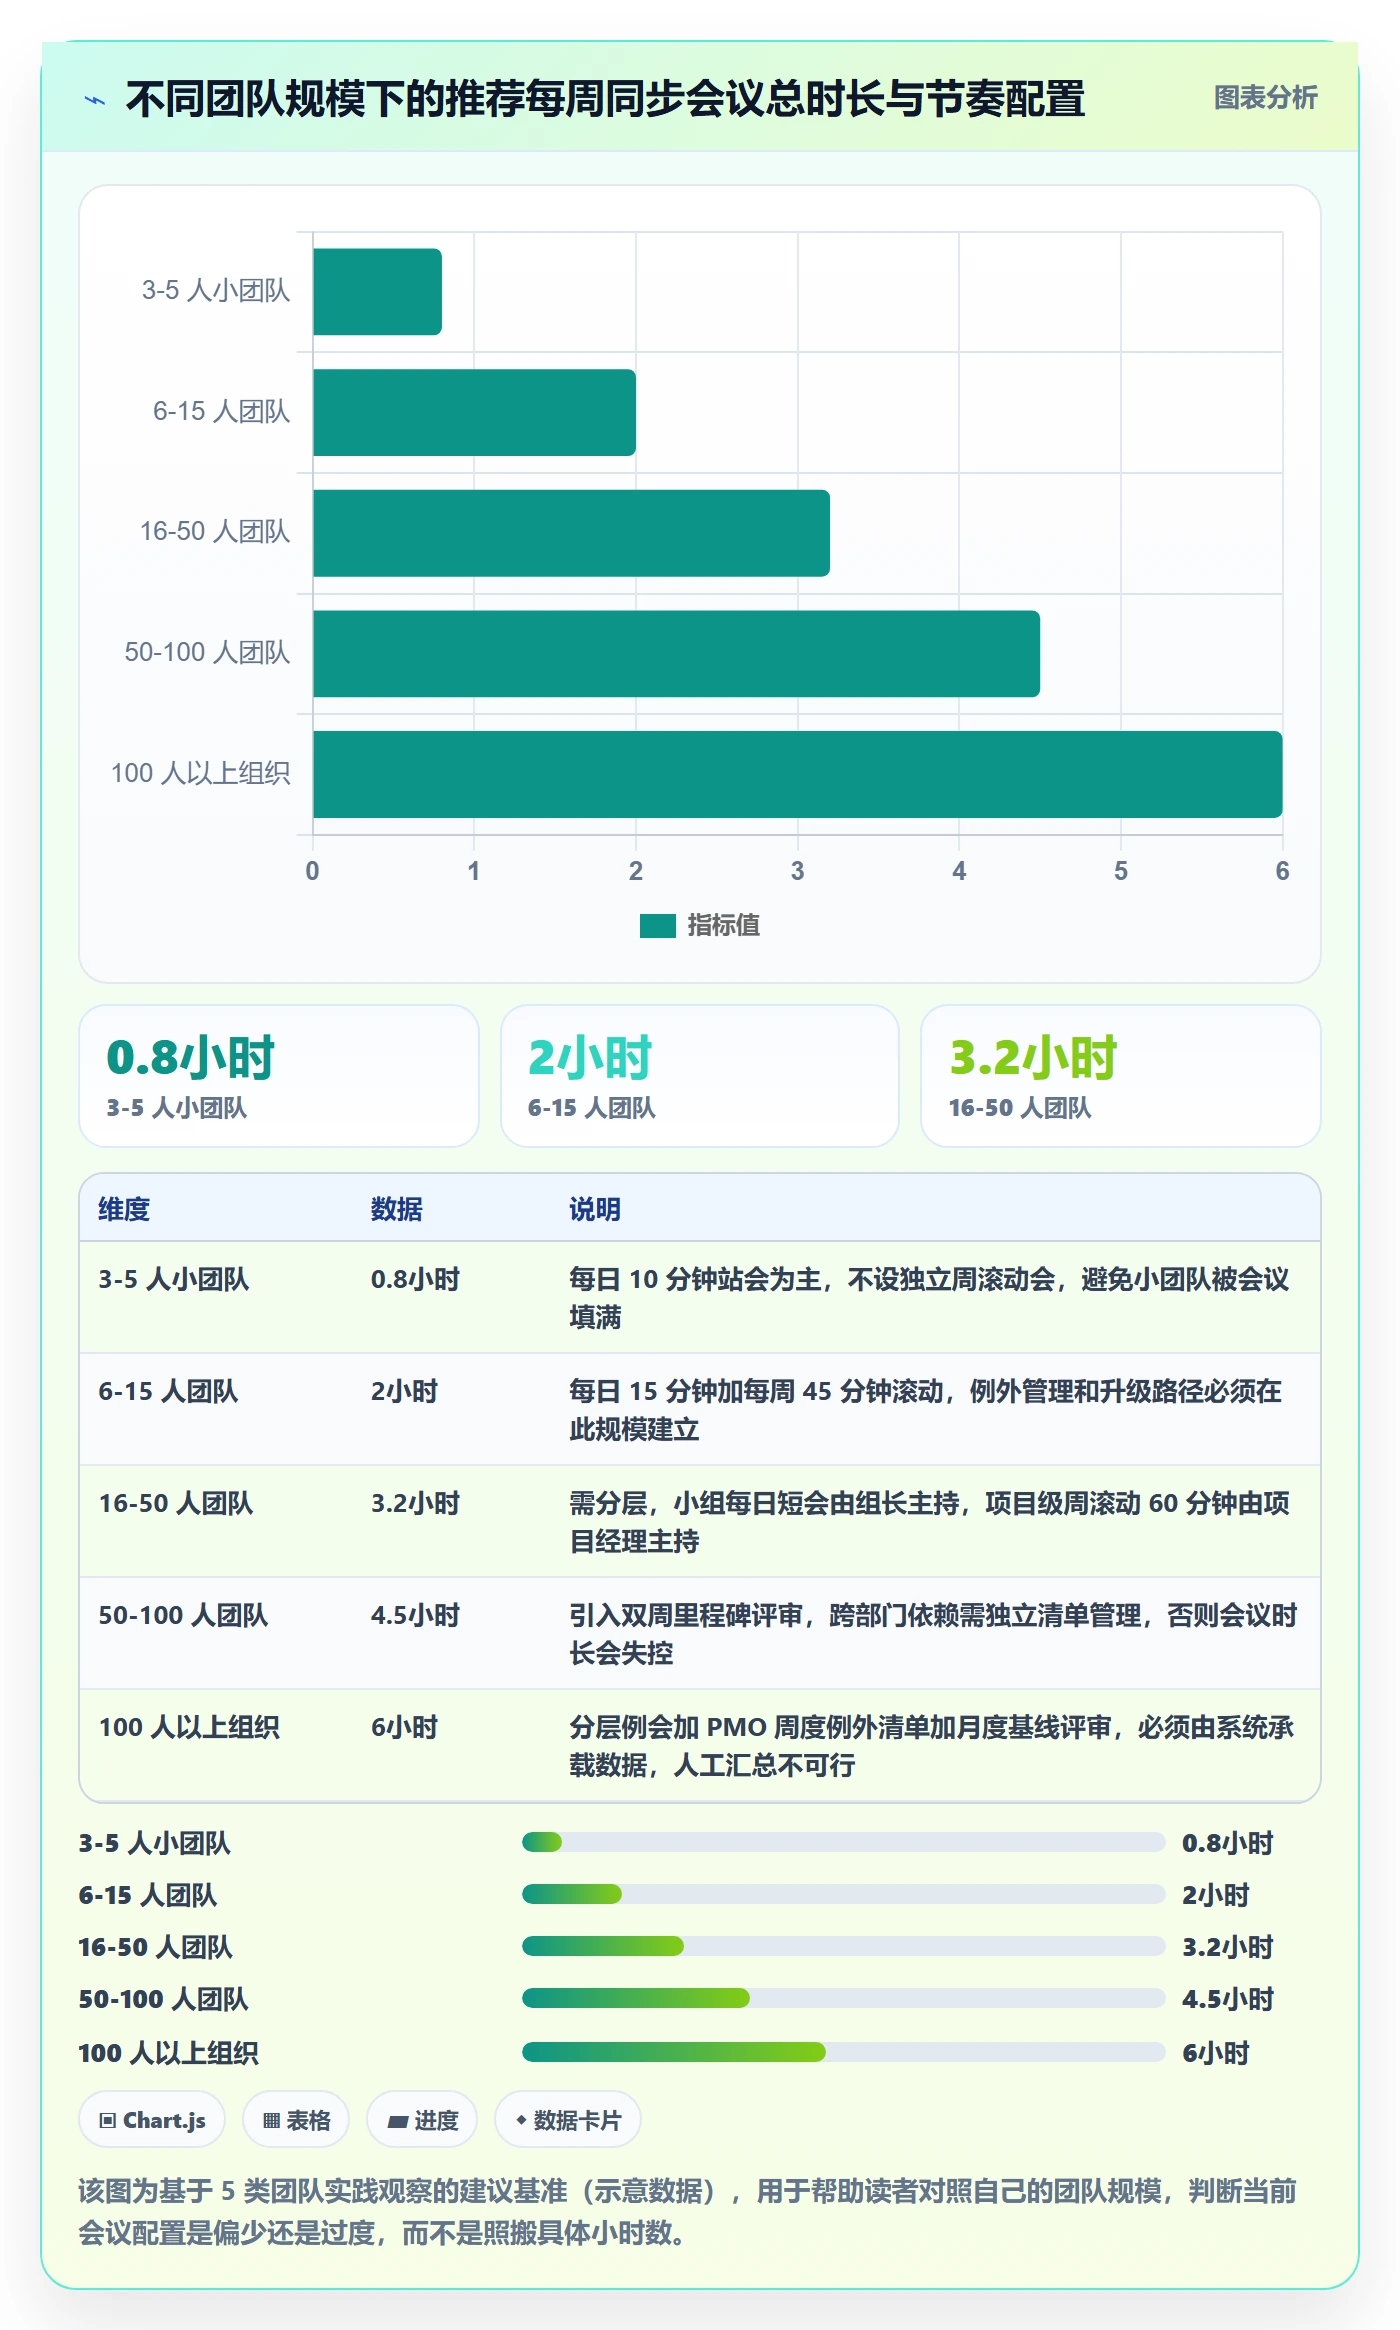1400x2330 pixels.
Task: Click the Chart.js tag chip
Action: pos(152,2120)
